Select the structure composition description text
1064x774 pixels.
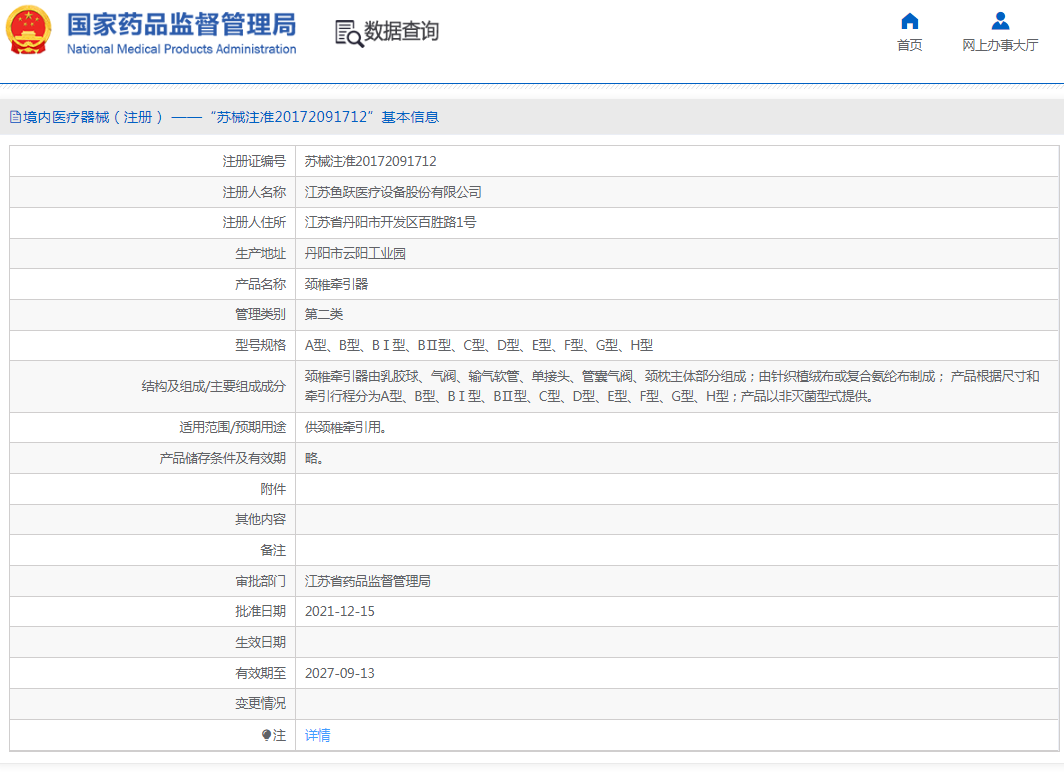tap(672, 386)
